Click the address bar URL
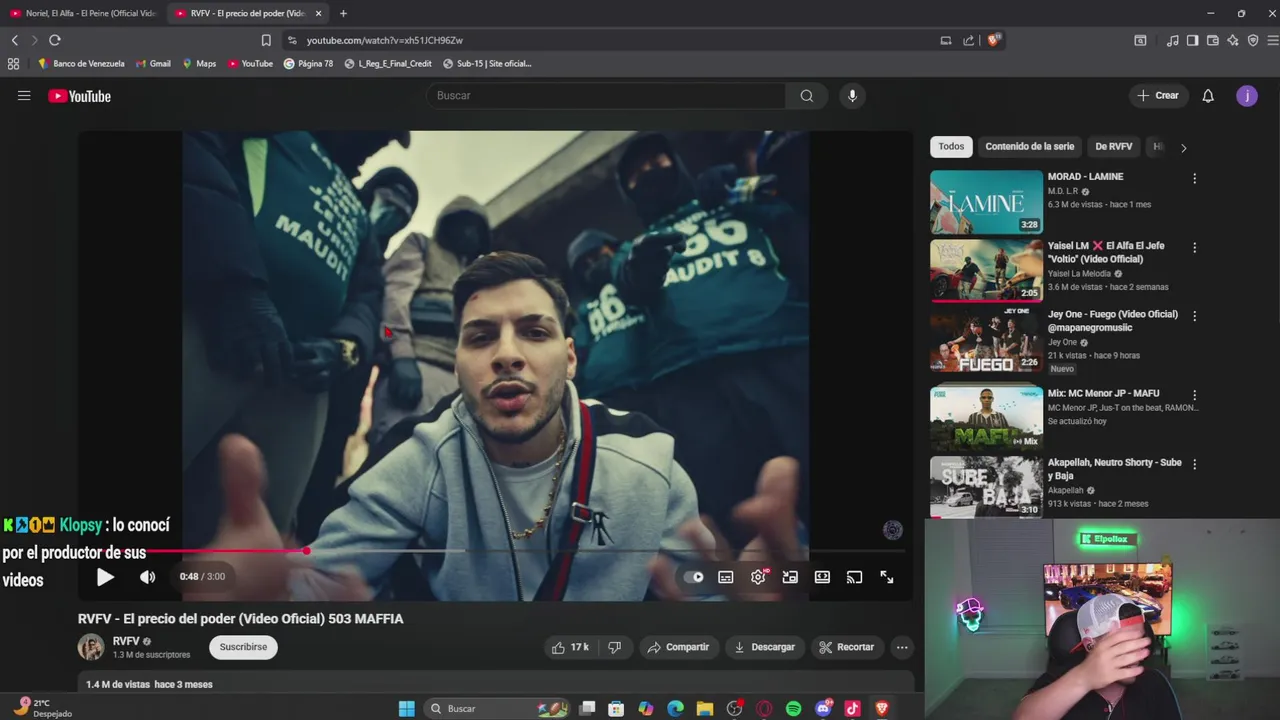The height and width of the screenshot is (720, 1280). point(385,40)
